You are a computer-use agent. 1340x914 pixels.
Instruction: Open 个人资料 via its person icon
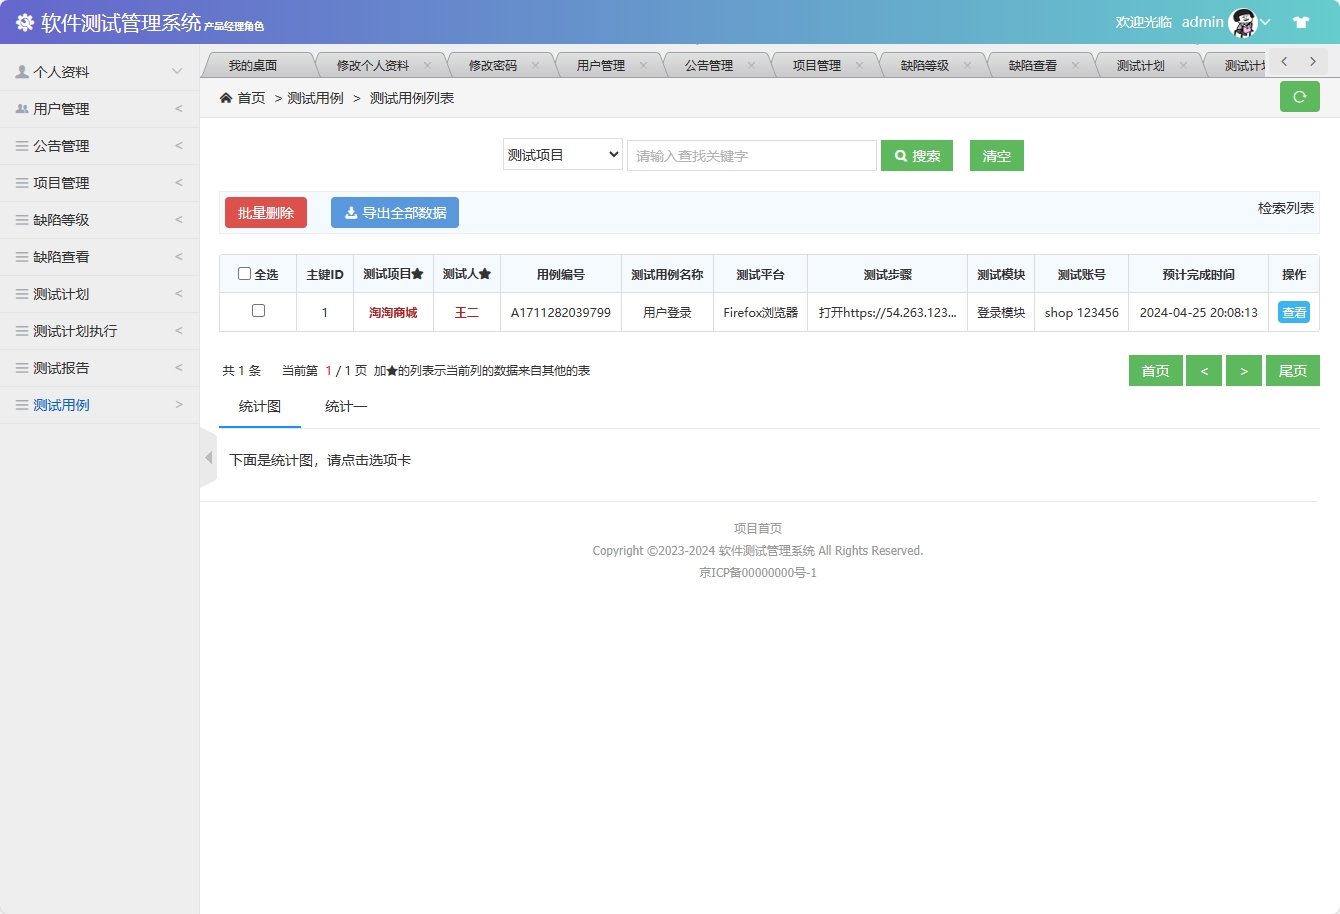click(x=22, y=71)
